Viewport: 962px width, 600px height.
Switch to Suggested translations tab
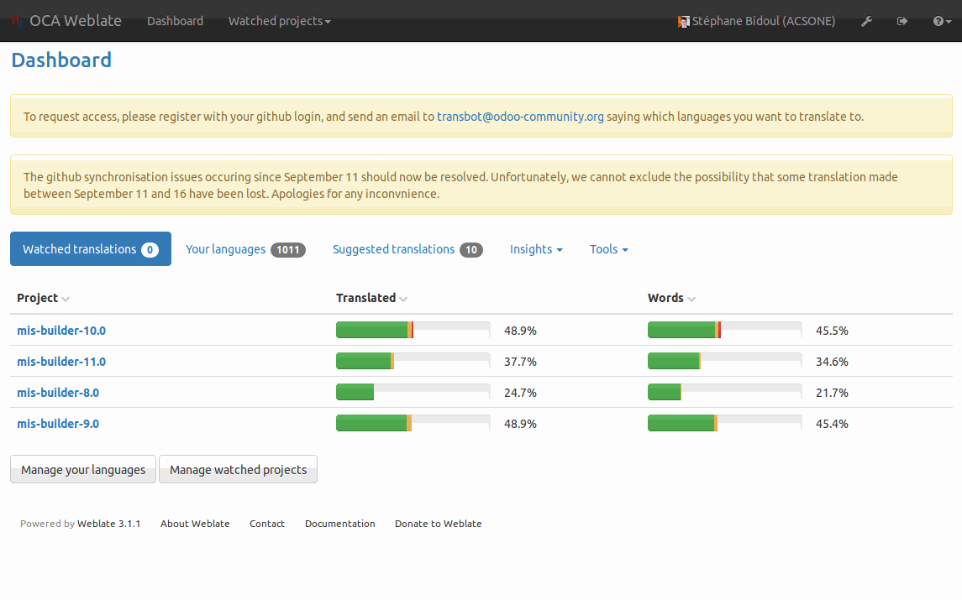tap(407, 249)
